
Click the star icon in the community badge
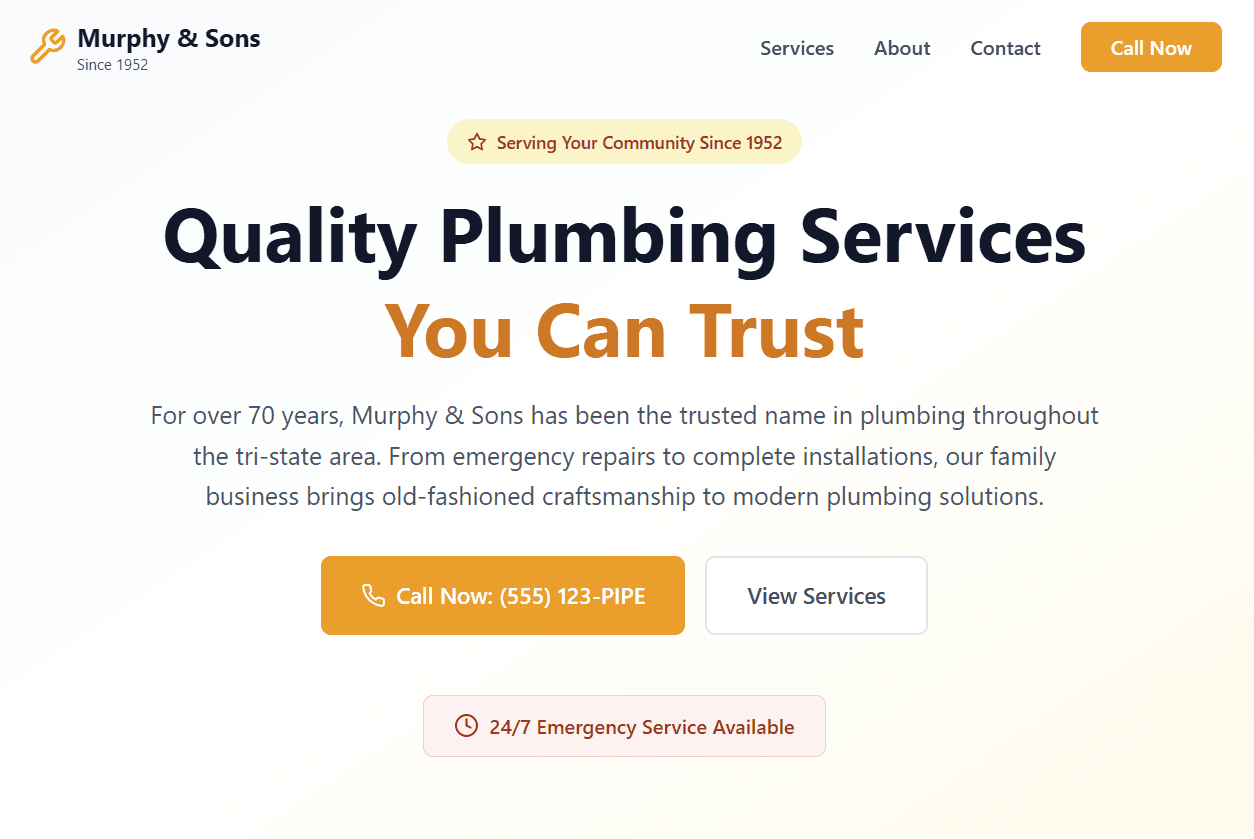[x=476, y=142]
